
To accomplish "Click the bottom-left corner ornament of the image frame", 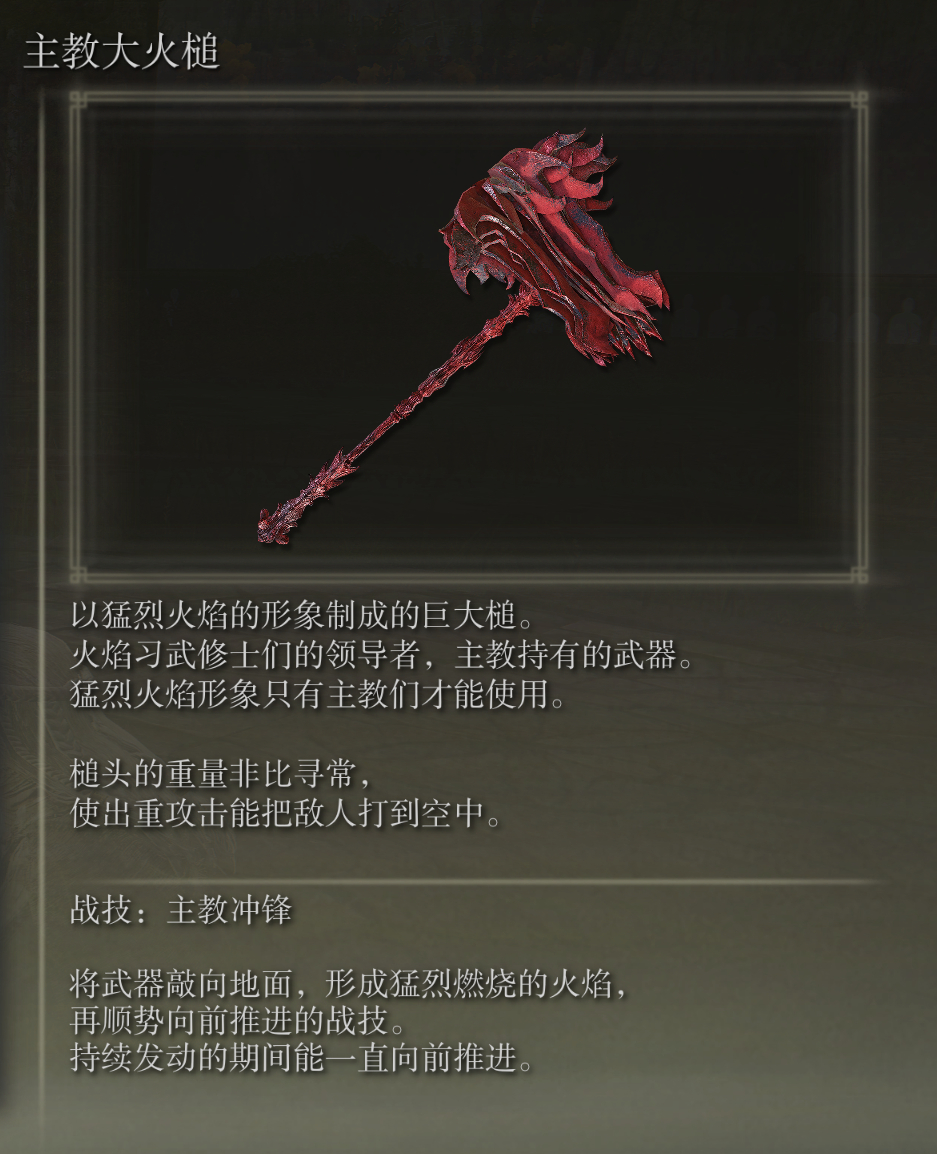I will pos(78,575).
